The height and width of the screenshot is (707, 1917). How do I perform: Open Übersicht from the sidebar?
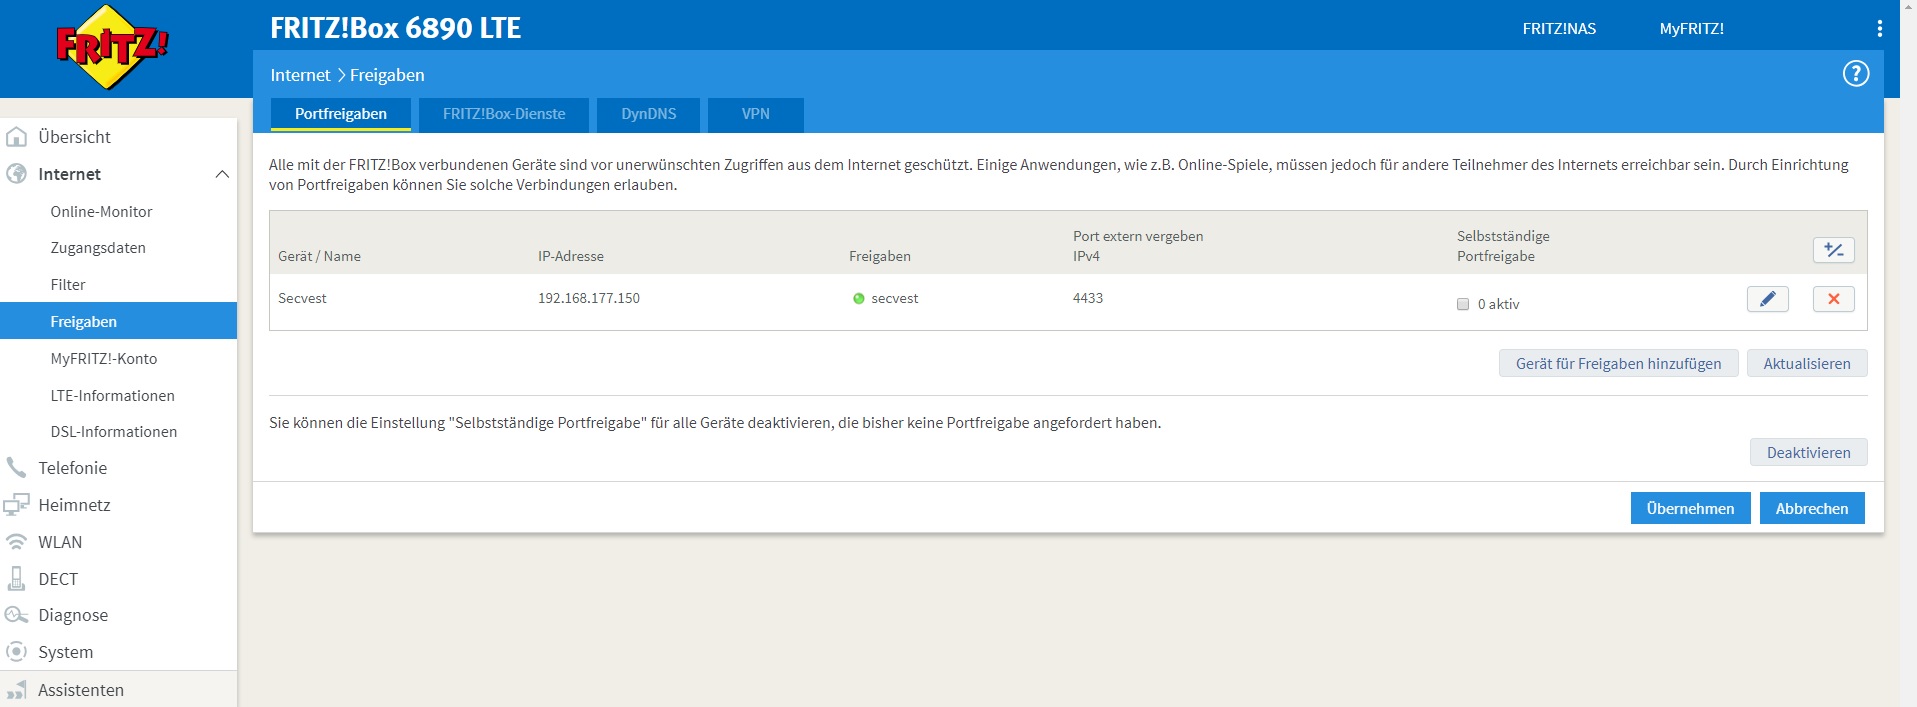click(x=74, y=137)
